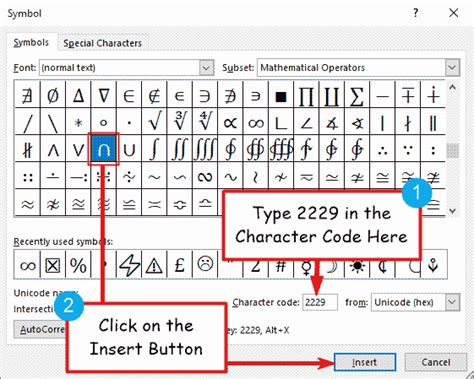474x379 pixels.
Task: Click the symbol grid scrollbar thumb
Action: [452, 151]
